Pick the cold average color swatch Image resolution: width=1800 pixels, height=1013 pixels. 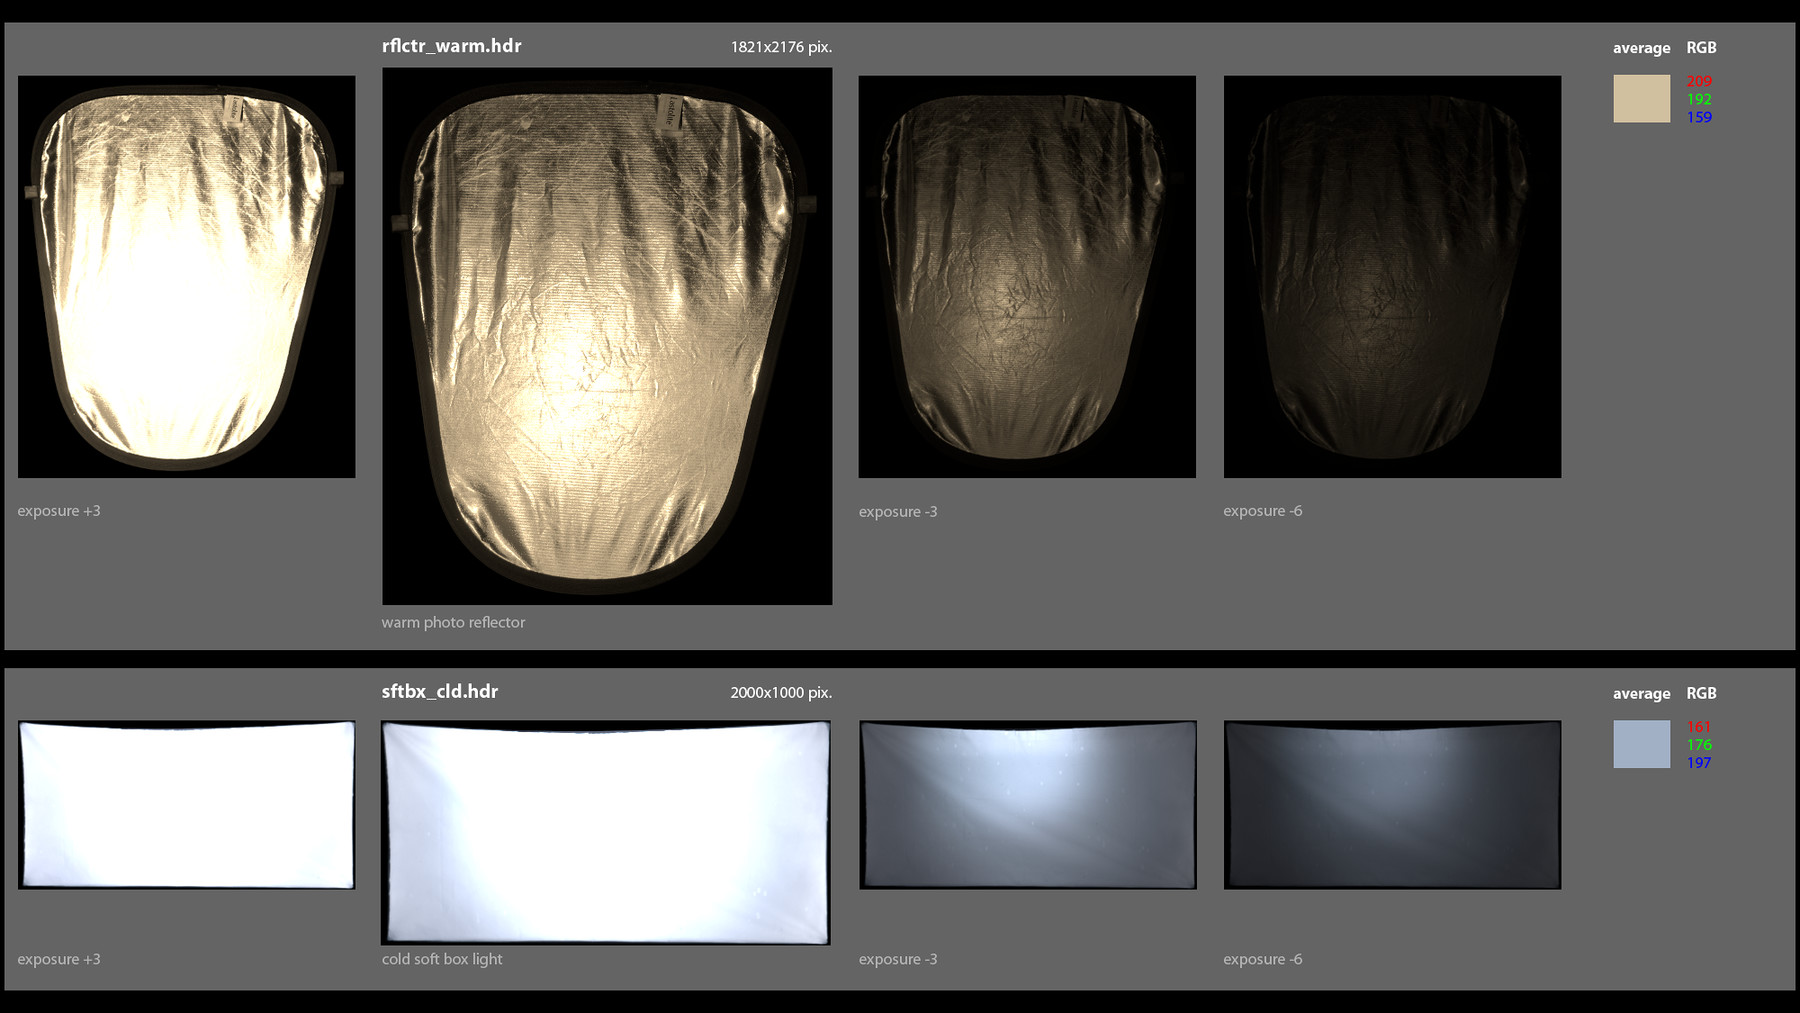(1640, 744)
